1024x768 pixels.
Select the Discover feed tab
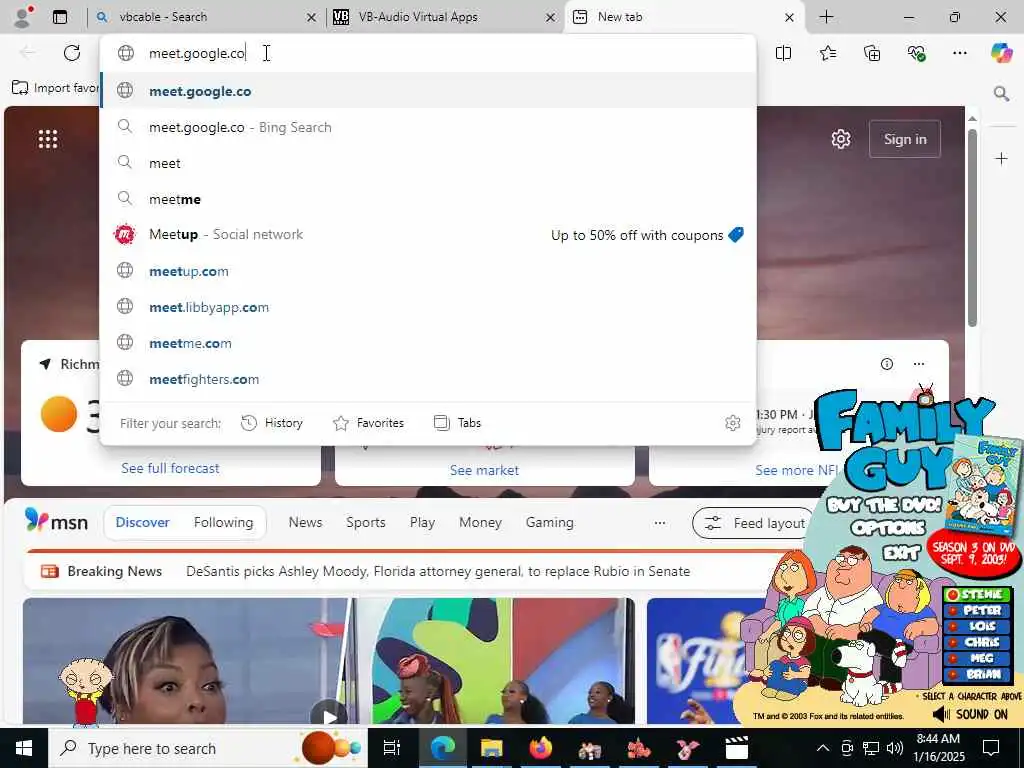[142, 522]
